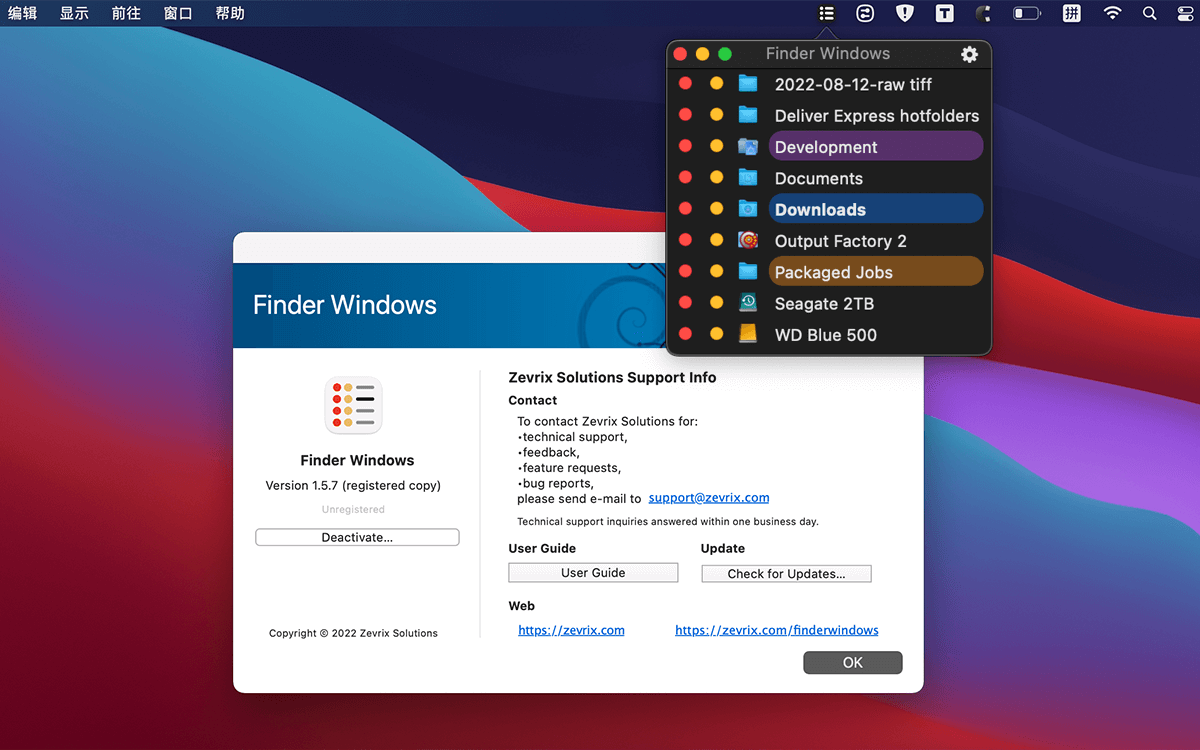
Task: Close the Deliver Express hotfolders window red dot
Action: click(x=685, y=115)
